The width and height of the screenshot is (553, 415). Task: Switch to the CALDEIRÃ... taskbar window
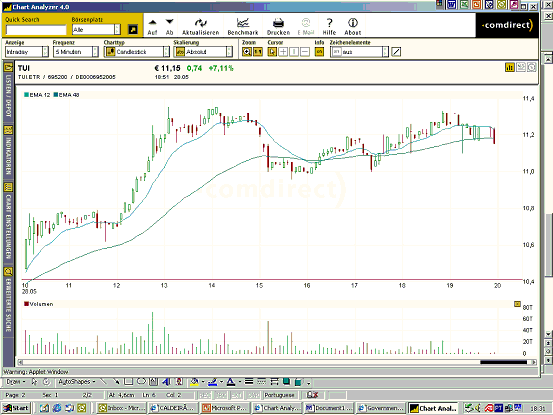tap(173, 408)
